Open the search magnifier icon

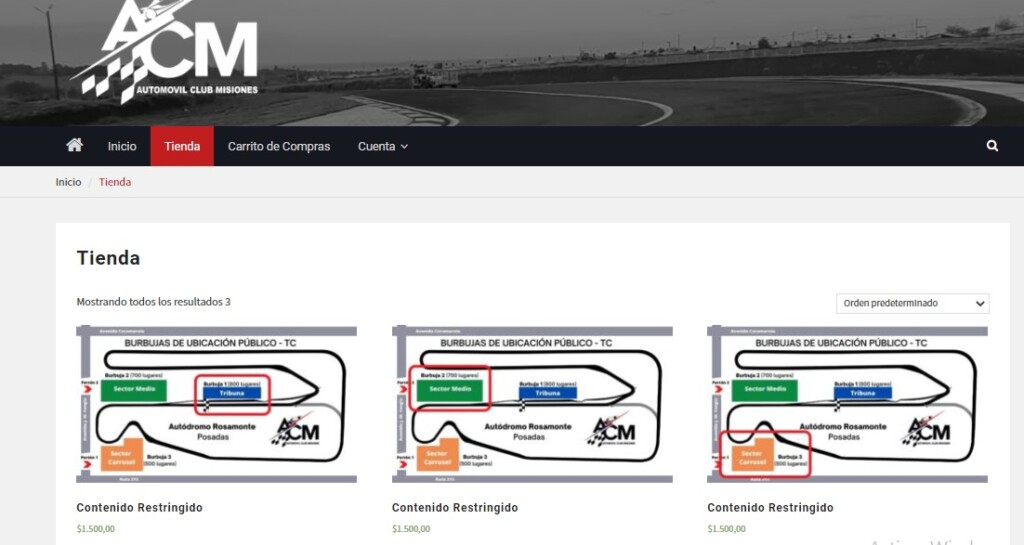992,146
